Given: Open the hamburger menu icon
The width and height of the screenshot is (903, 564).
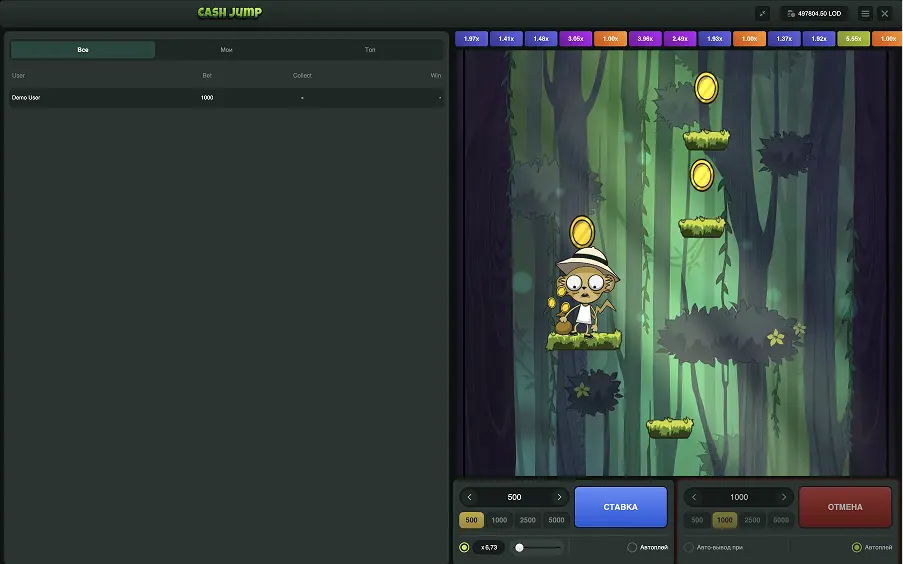Looking at the screenshot, I should tap(865, 14).
